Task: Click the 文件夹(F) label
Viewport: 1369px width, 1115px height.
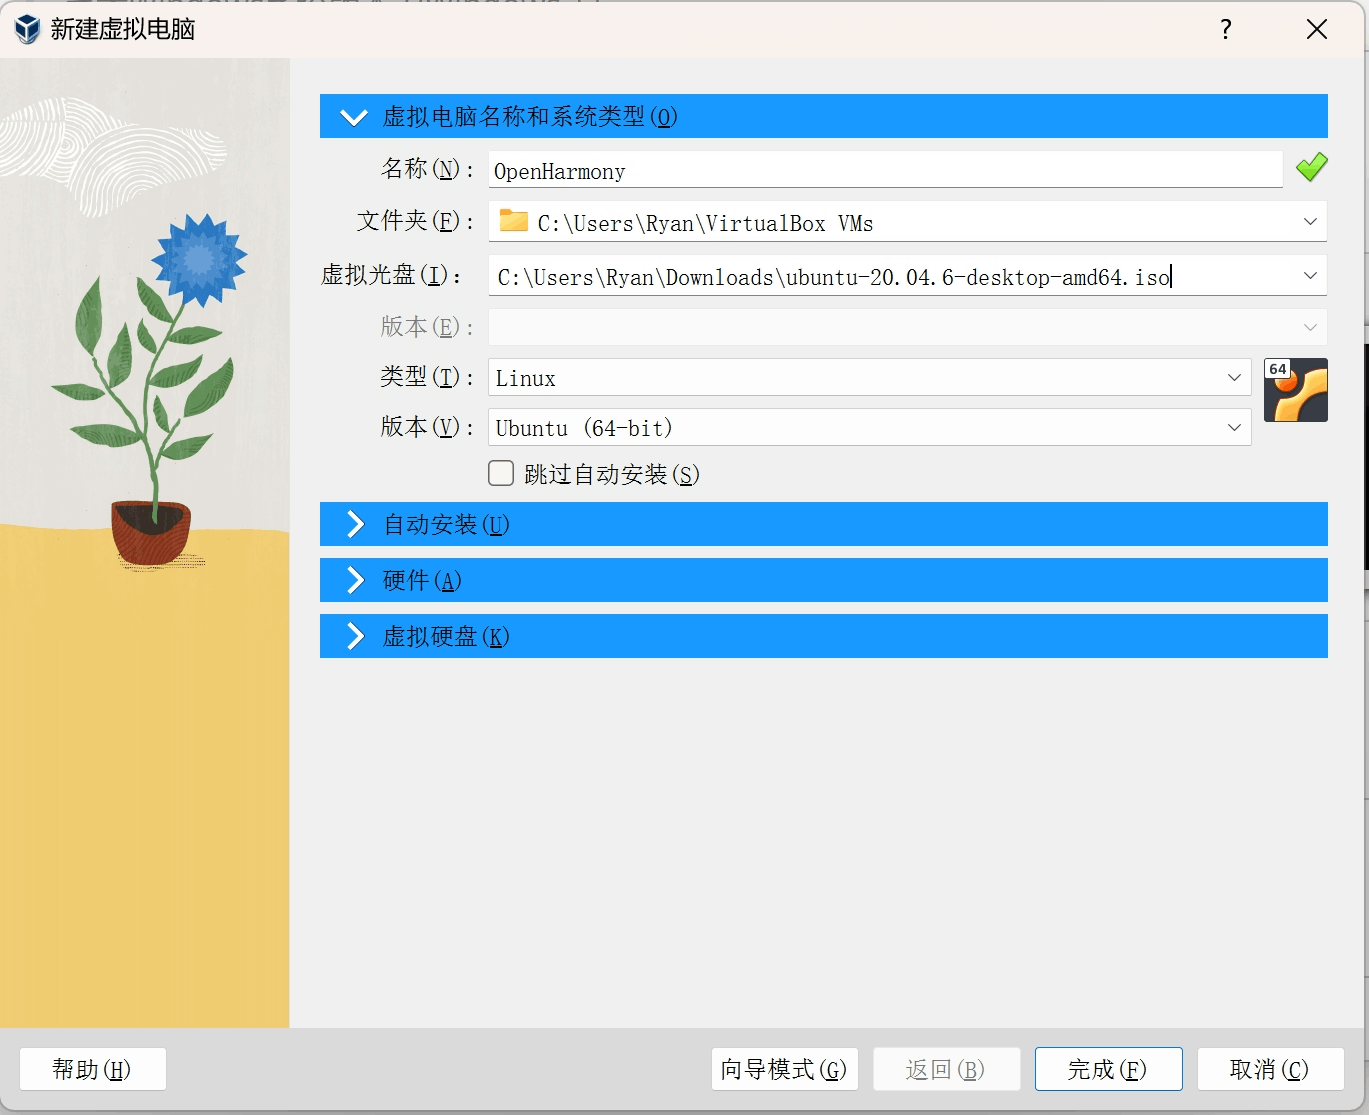Action: 415,221
